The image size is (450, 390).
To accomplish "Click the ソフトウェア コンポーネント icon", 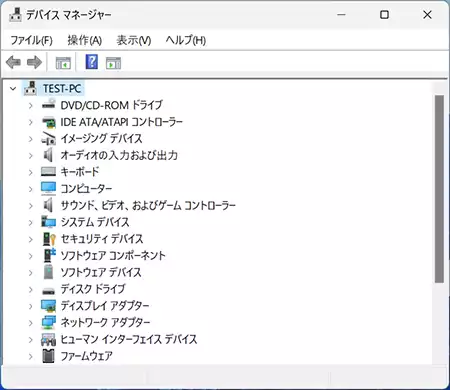I will (x=50, y=255).
